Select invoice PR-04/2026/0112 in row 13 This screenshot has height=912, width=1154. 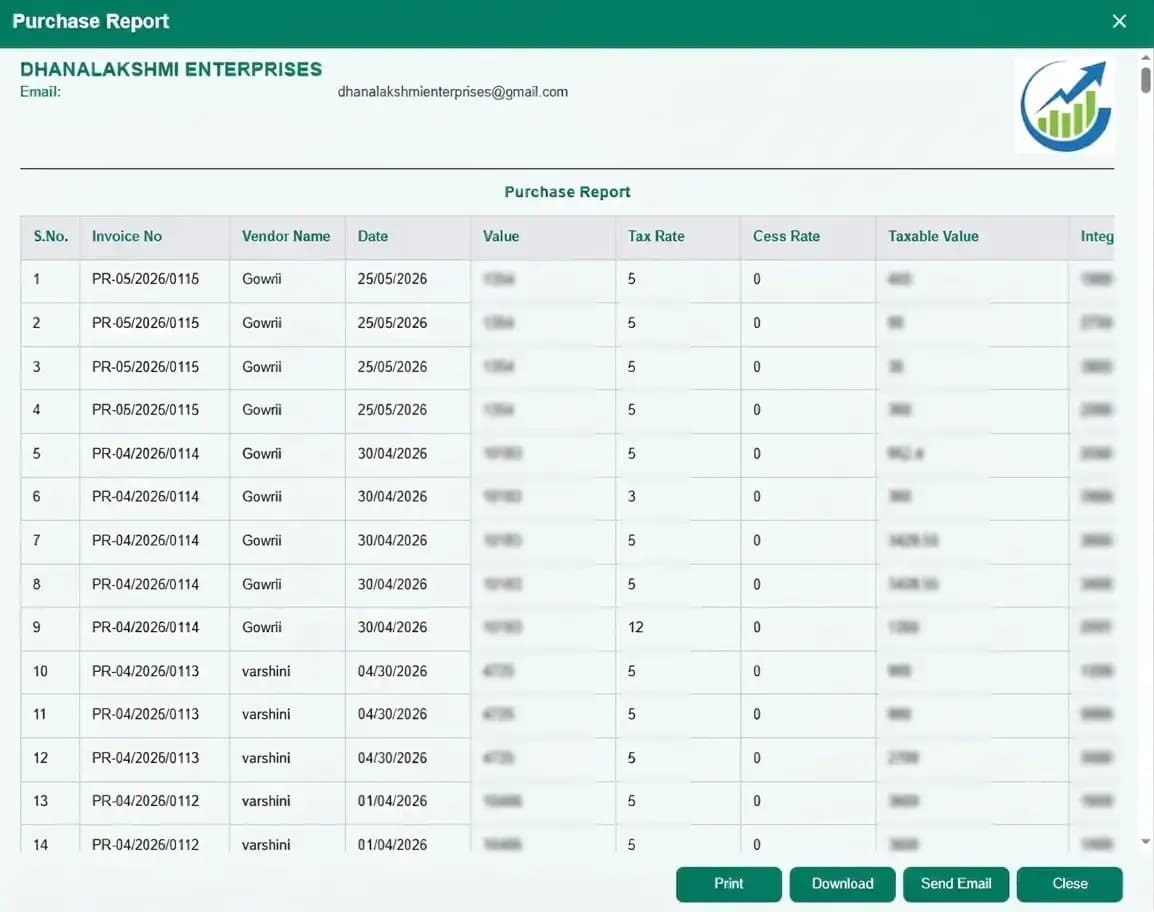[145, 801]
